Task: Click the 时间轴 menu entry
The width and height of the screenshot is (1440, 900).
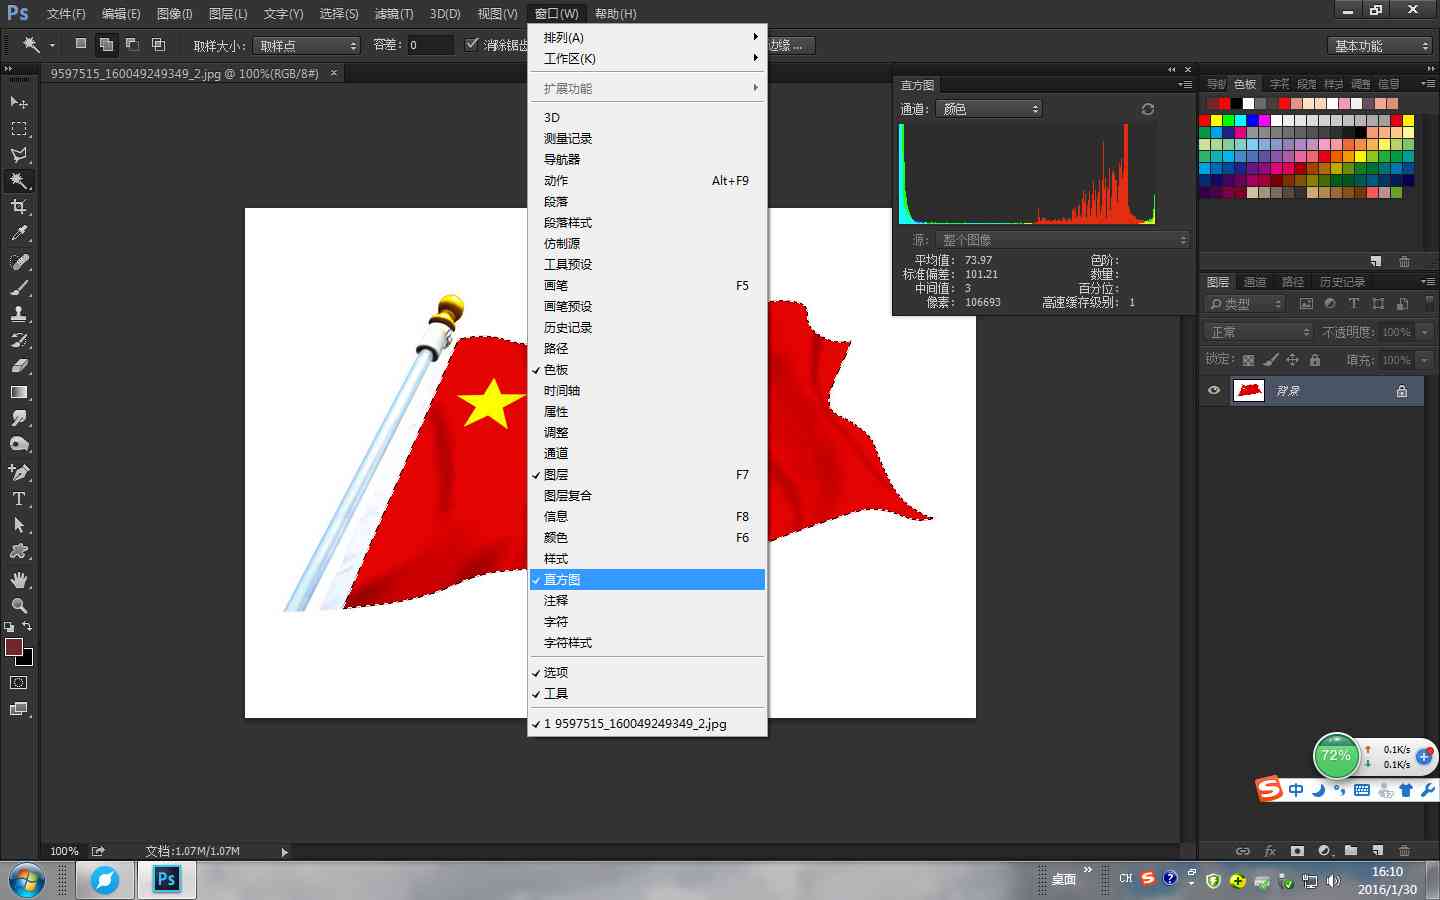Action: (x=647, y=391)
